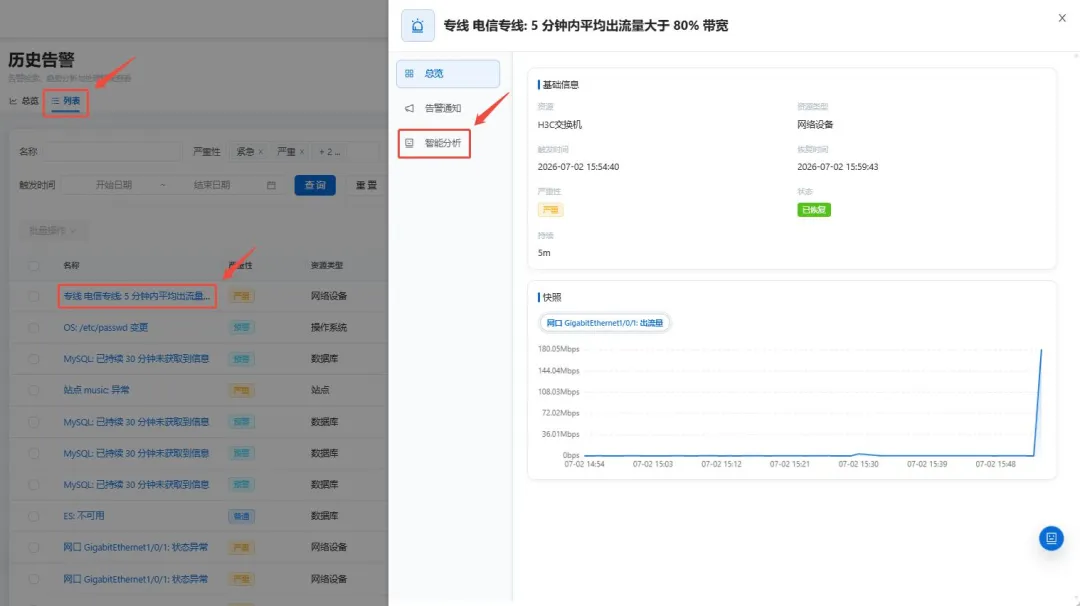Click the 查询 search button
This screenshot has height=606, width=1080.
point(315,185)
